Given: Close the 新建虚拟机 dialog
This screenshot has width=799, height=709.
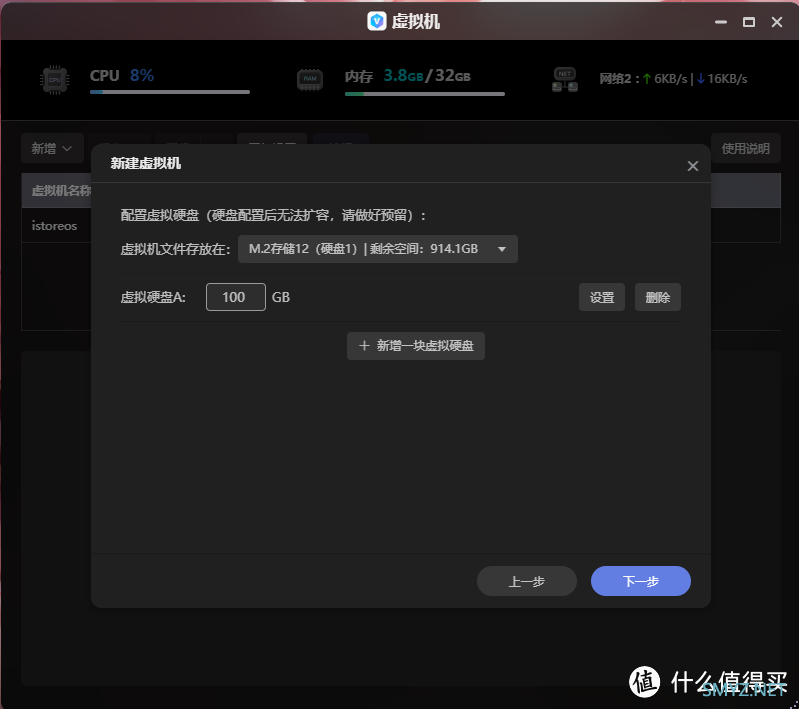Looking at the screenshot, I should pyautogui.click(x=693, y=166).
